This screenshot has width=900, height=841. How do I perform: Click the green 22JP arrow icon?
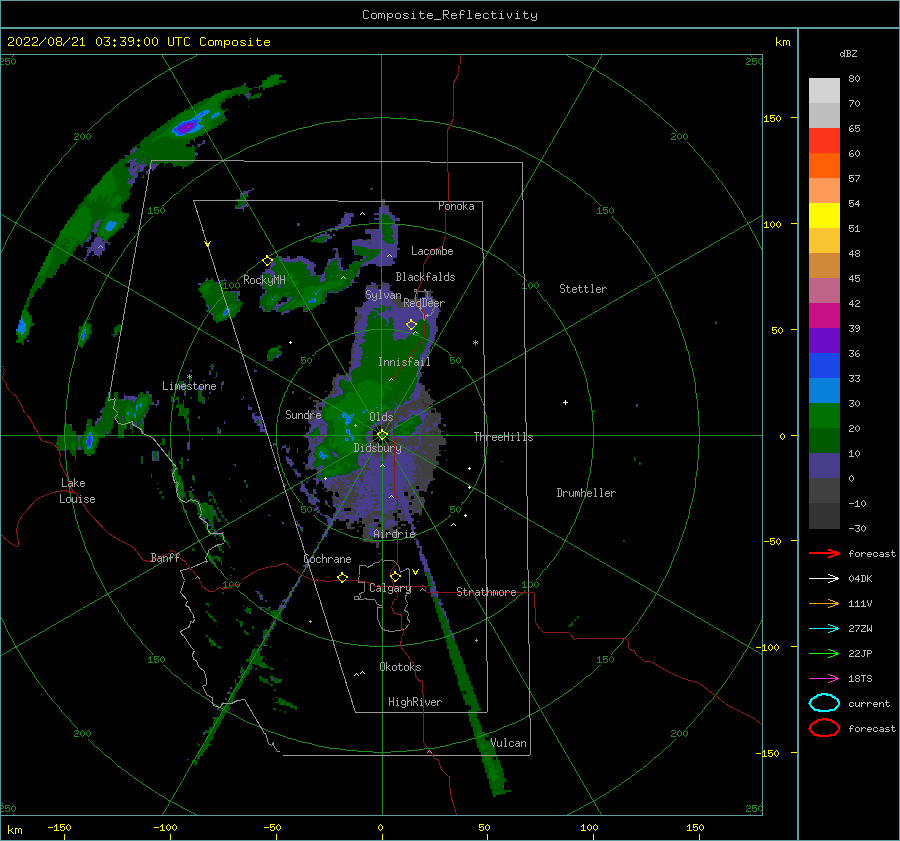[824, 653]
